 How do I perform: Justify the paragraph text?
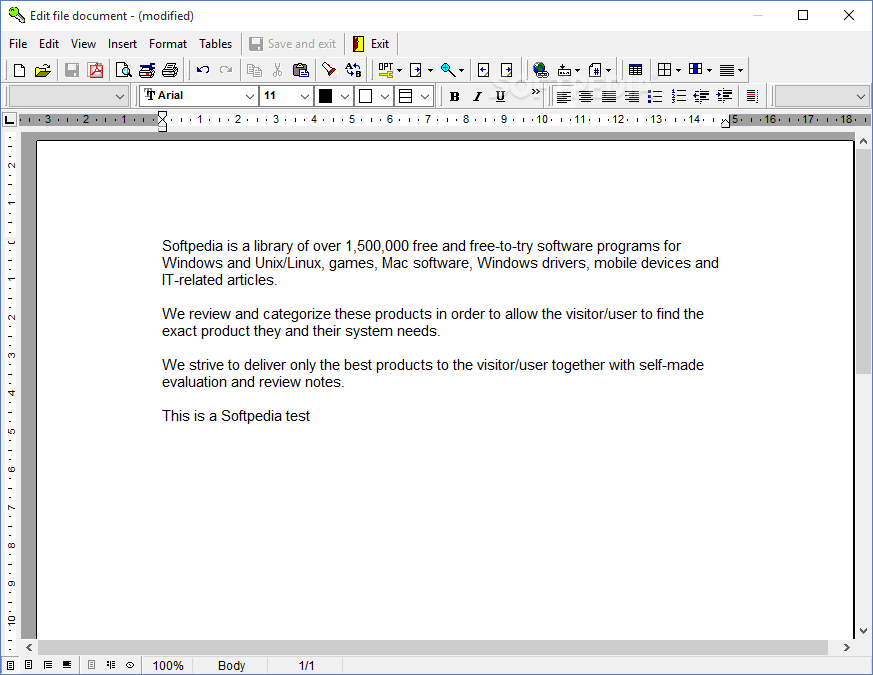click(609, 96)
